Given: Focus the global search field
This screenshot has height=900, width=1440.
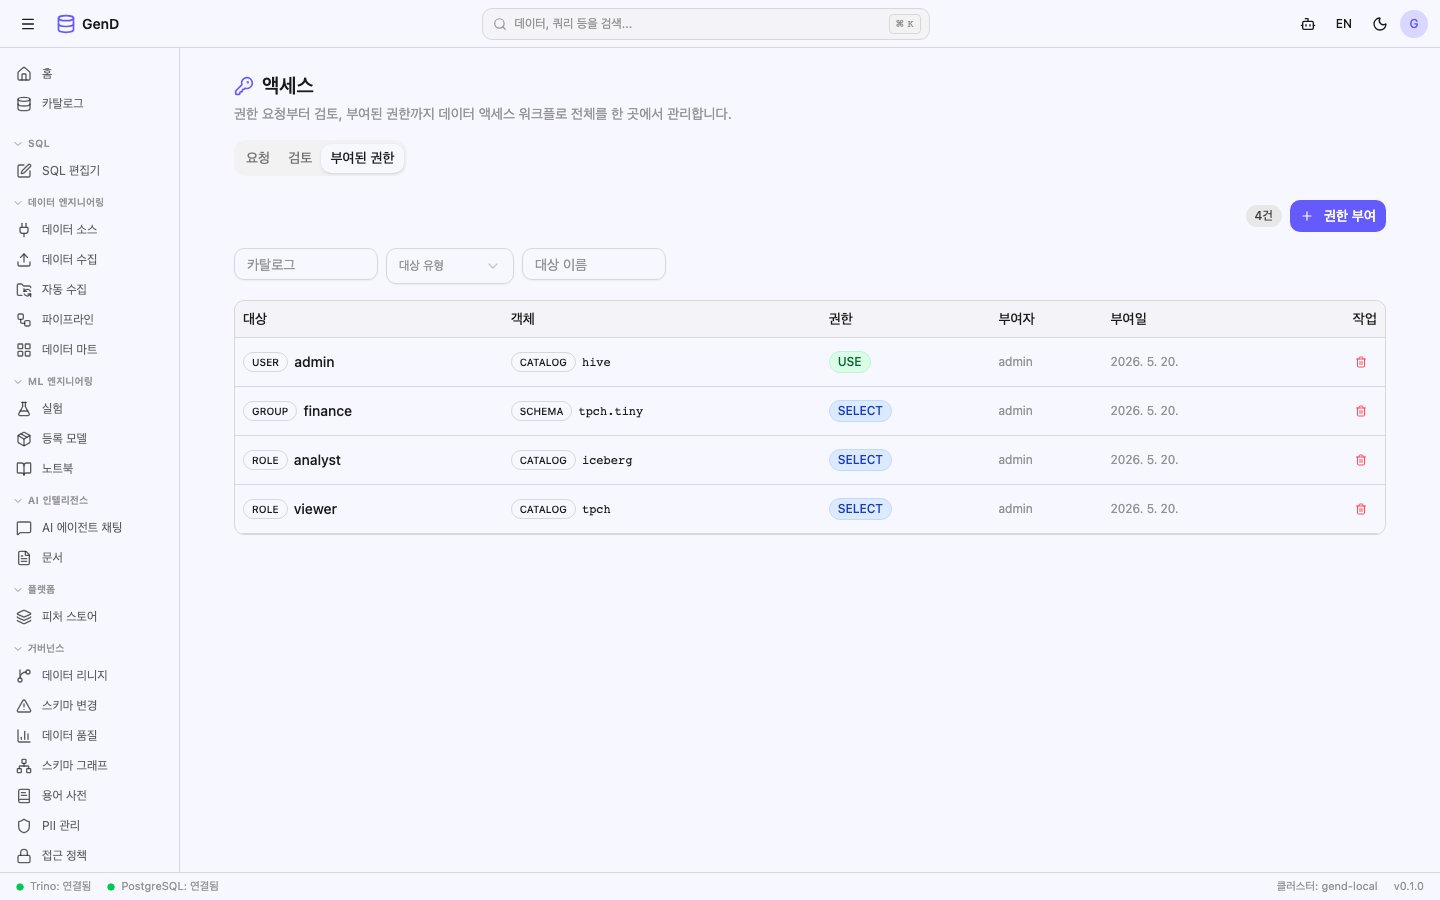Looking at the screenshot, I should pos(706,24).
